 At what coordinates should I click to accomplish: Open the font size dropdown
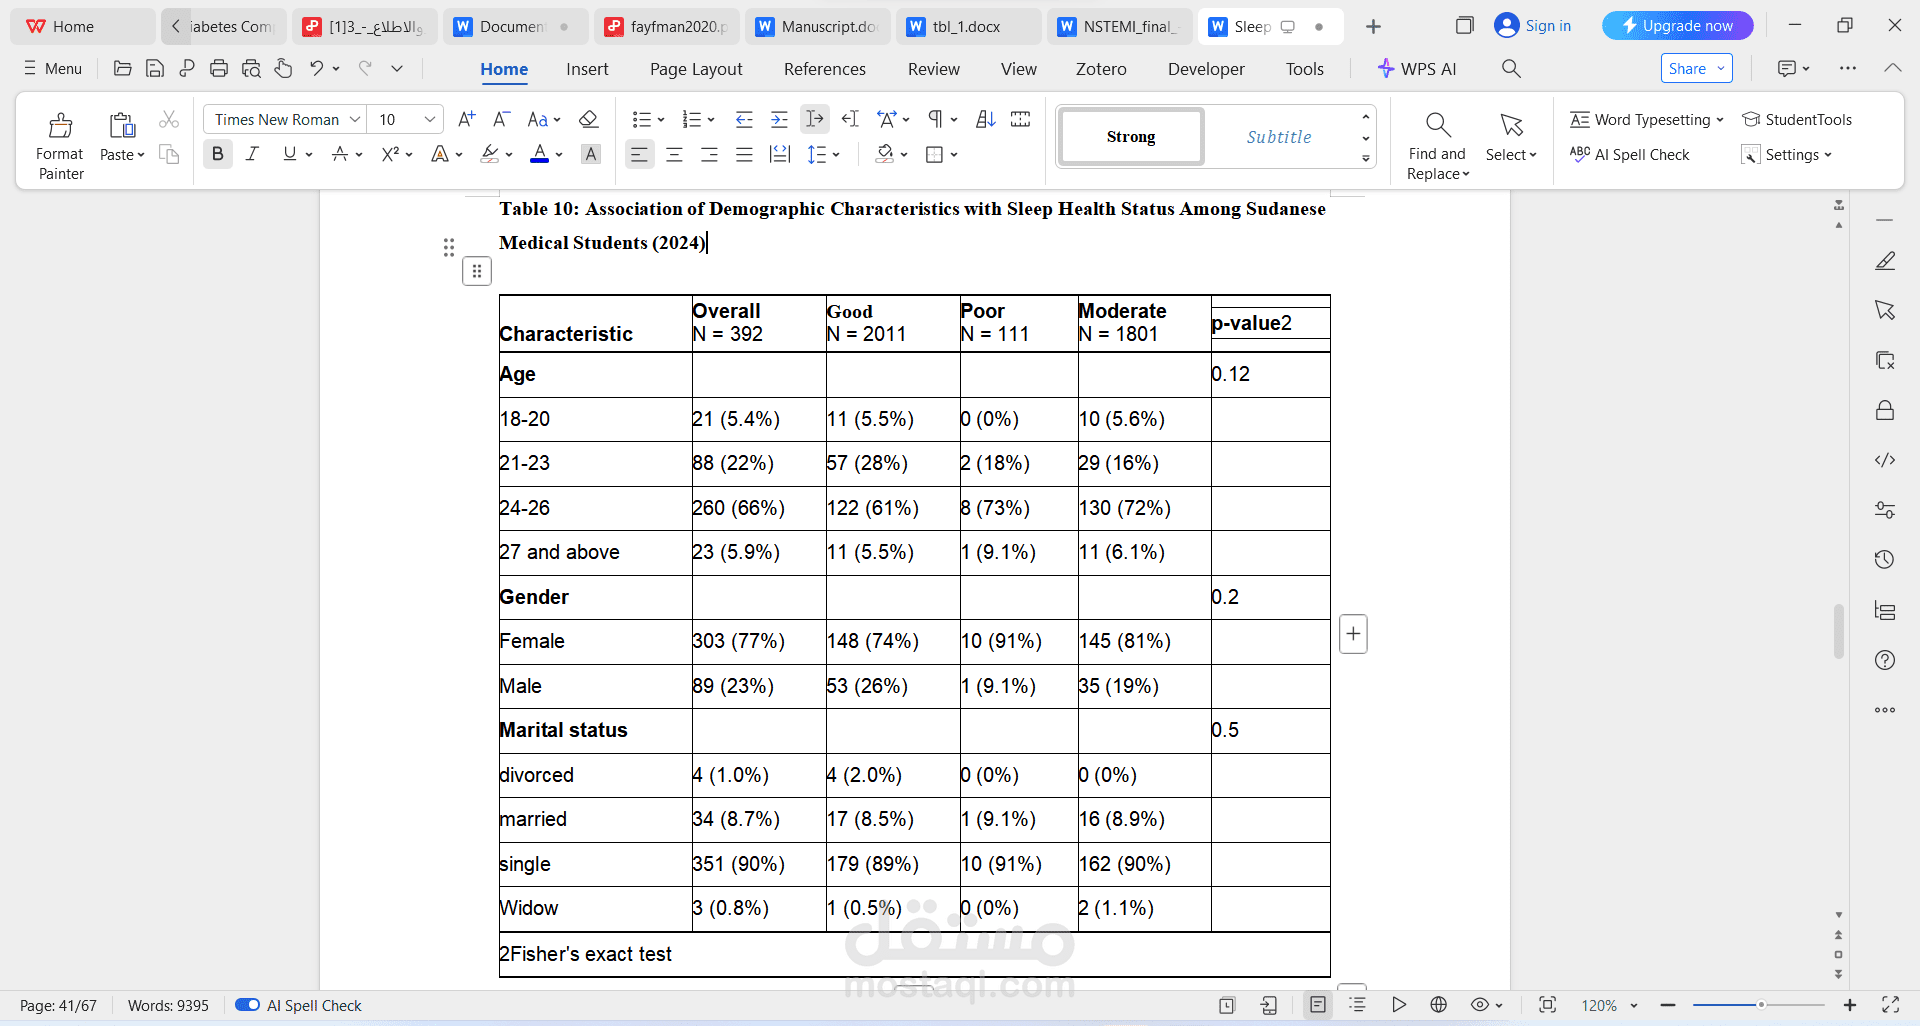pos(430,119)
